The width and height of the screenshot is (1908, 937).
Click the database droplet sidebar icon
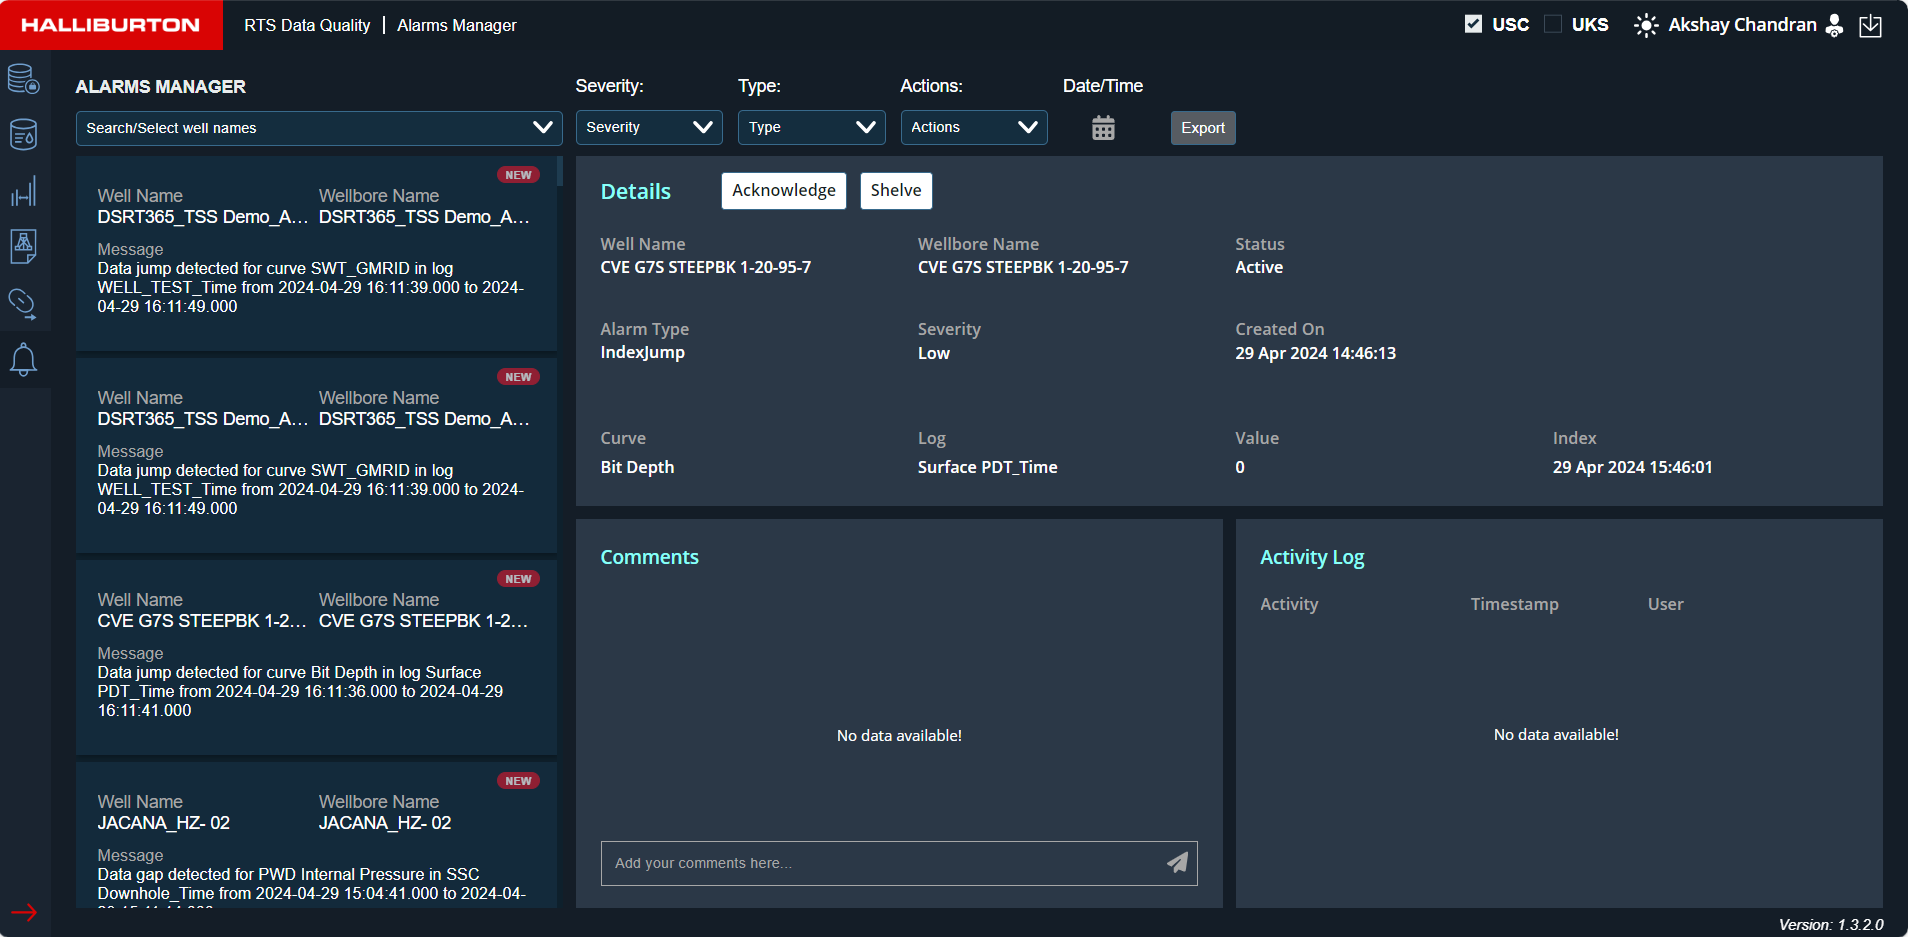click(x=23, y=134)
